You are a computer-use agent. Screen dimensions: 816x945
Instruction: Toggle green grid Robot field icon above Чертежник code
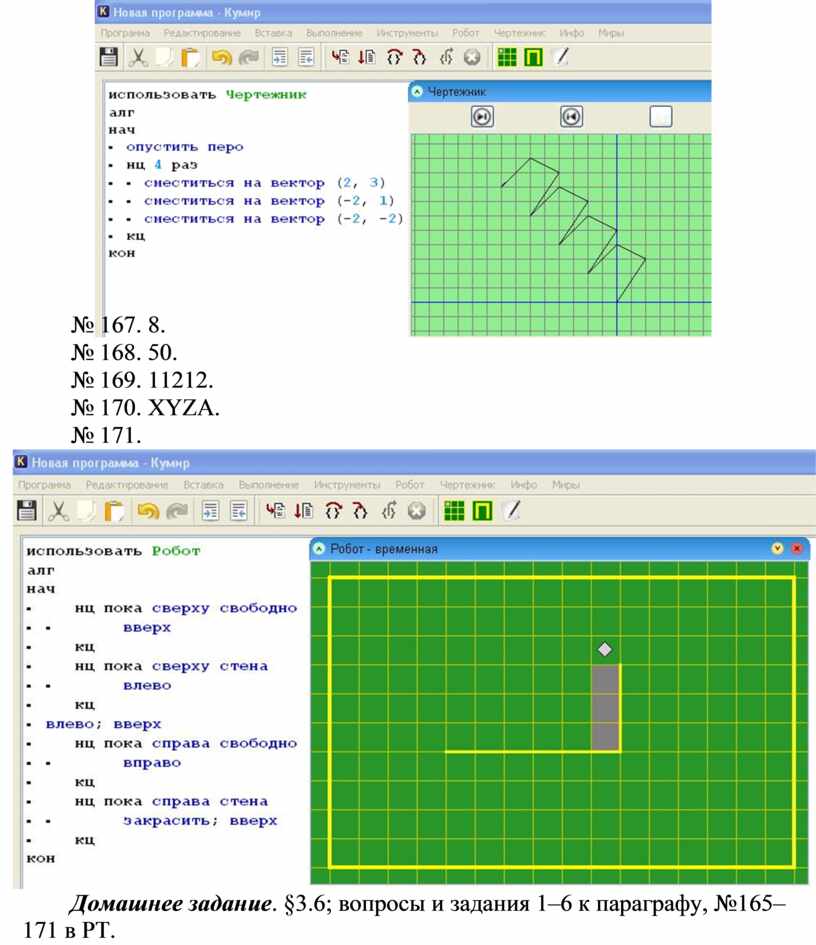coord(507,58)
